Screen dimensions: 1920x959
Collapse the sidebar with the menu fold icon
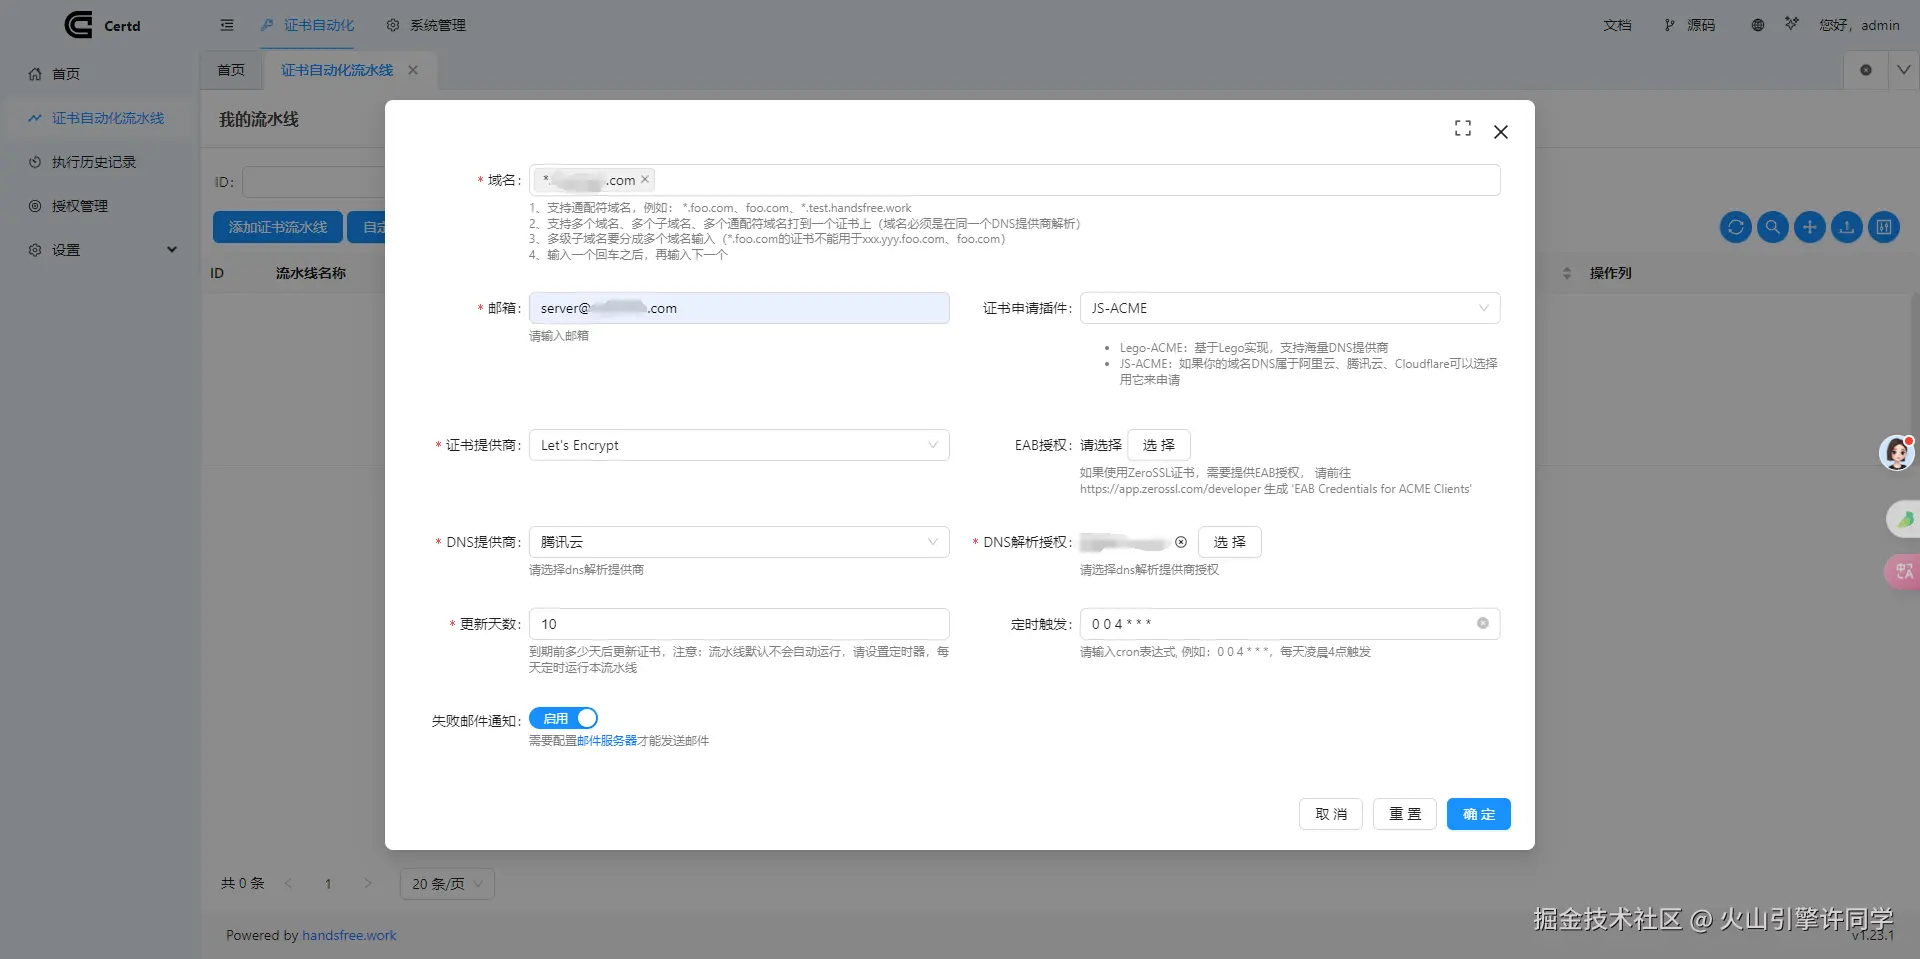pyautogui.click(x=227, y=25)
